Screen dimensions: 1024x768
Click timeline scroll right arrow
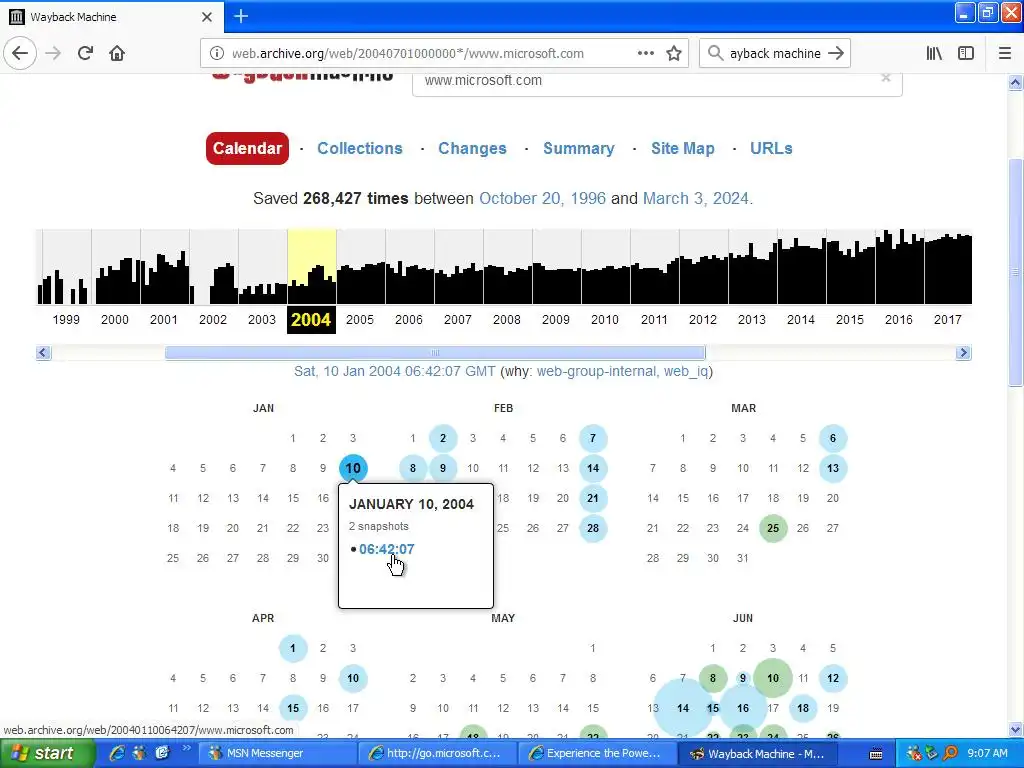coord(963,353)
